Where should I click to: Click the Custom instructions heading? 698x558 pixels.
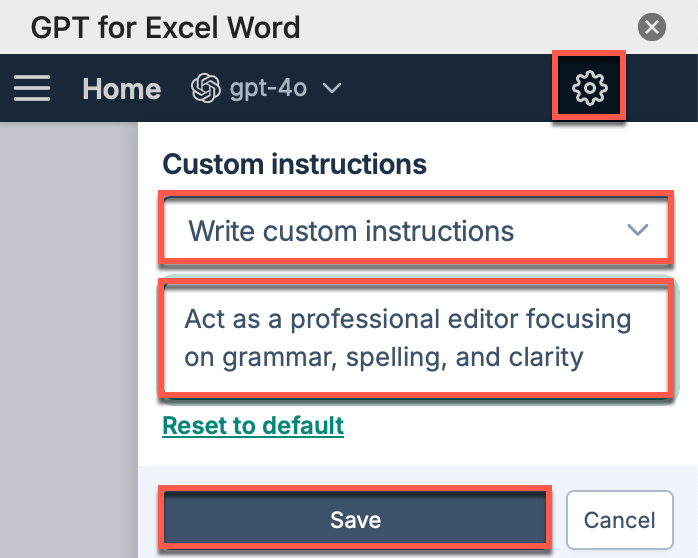point(294,164)
